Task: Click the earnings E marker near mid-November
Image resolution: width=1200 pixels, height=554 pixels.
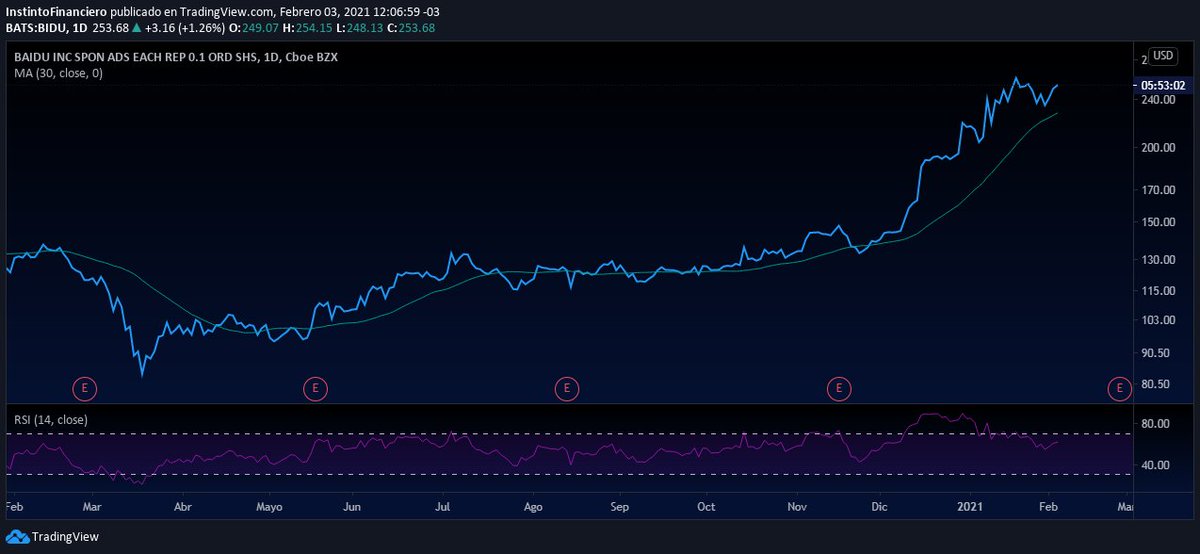Action: pos(839,387)
